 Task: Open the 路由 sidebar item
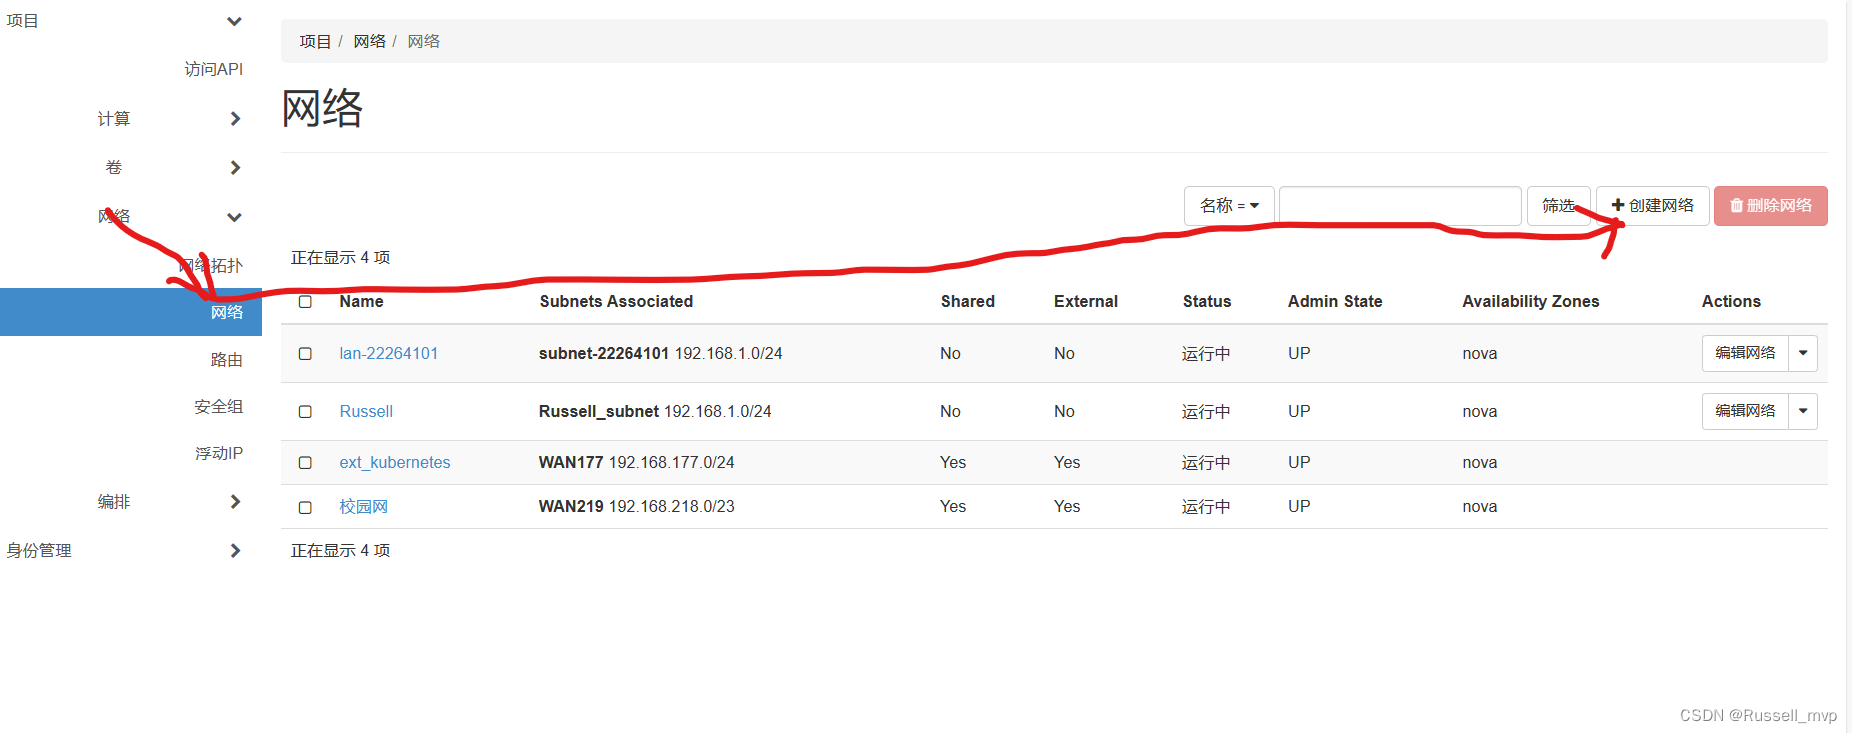(x=227, y=359)
